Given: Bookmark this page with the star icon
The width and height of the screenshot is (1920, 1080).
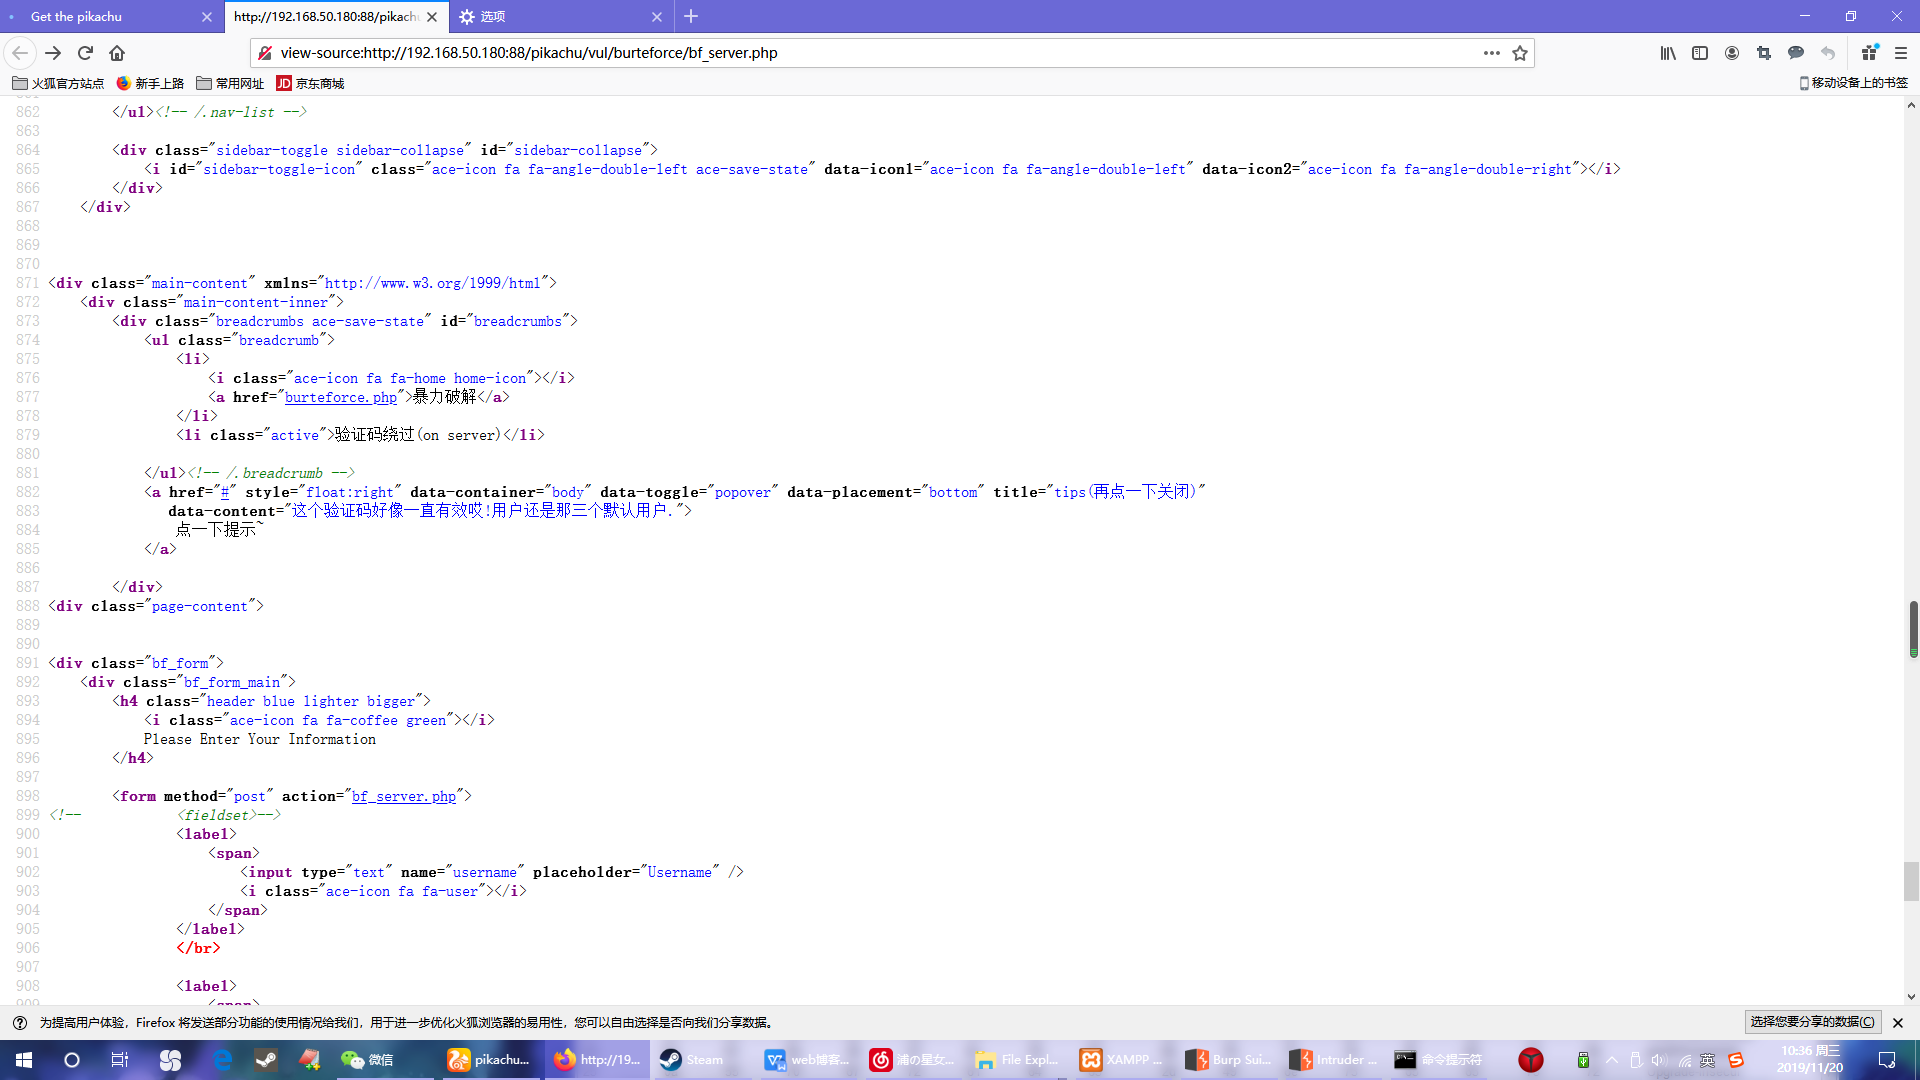Looking at the screenshot, I should pyautogui.click(x=1520, y=53).
